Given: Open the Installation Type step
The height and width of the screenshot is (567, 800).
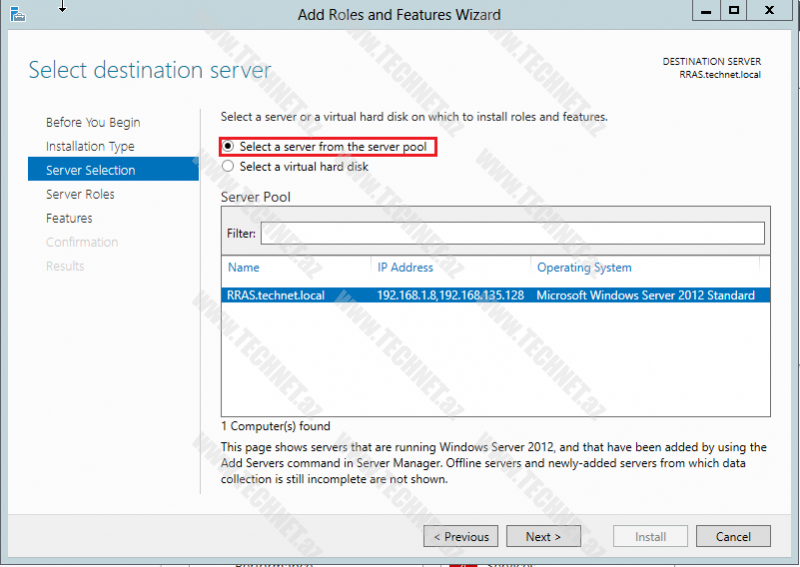Looking at the screenshot, I should (90, 146).
